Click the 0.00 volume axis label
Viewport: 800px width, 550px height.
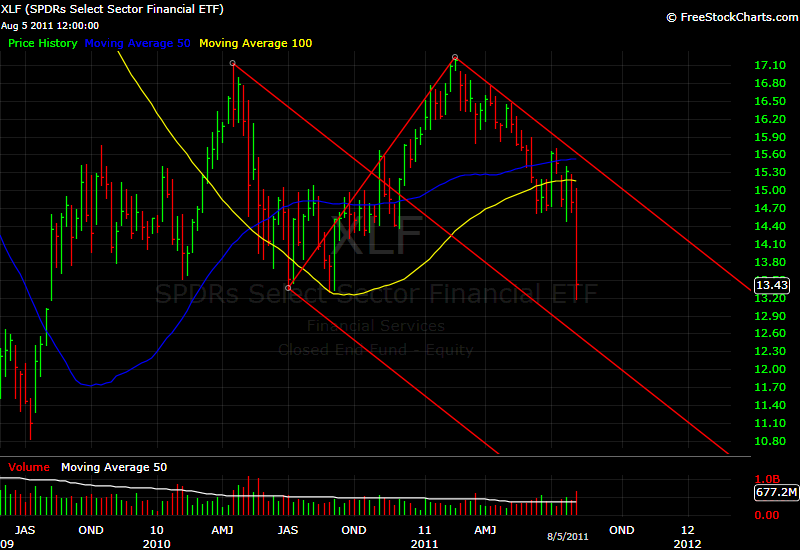(x=767, y=515)
